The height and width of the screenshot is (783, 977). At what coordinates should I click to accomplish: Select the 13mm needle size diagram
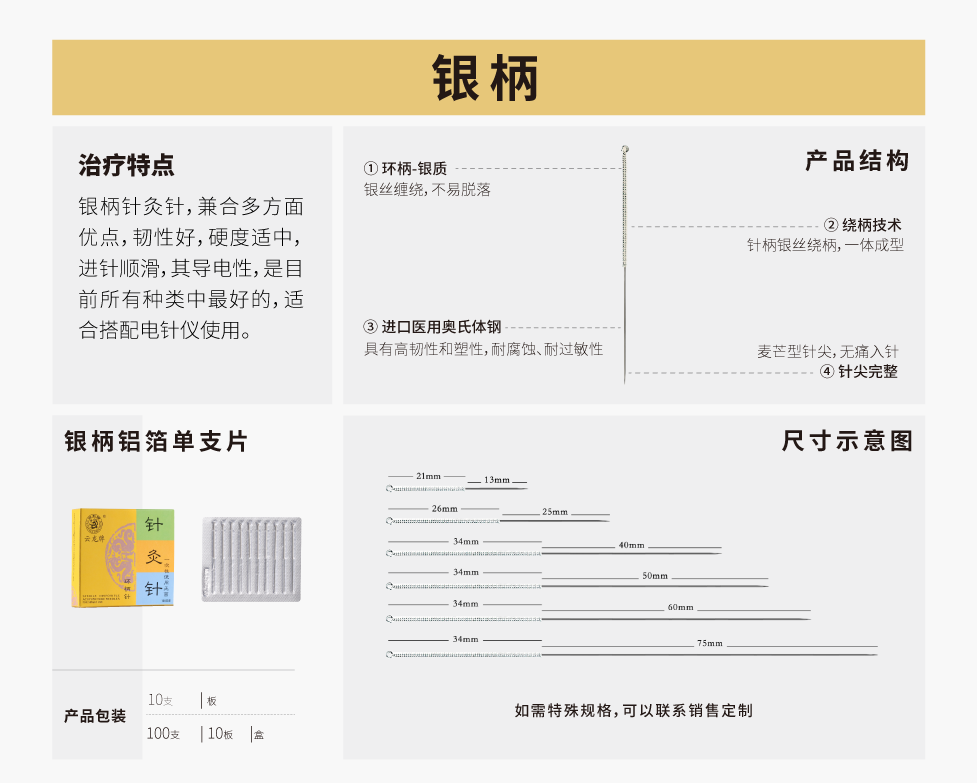click(x=457, y=483)
